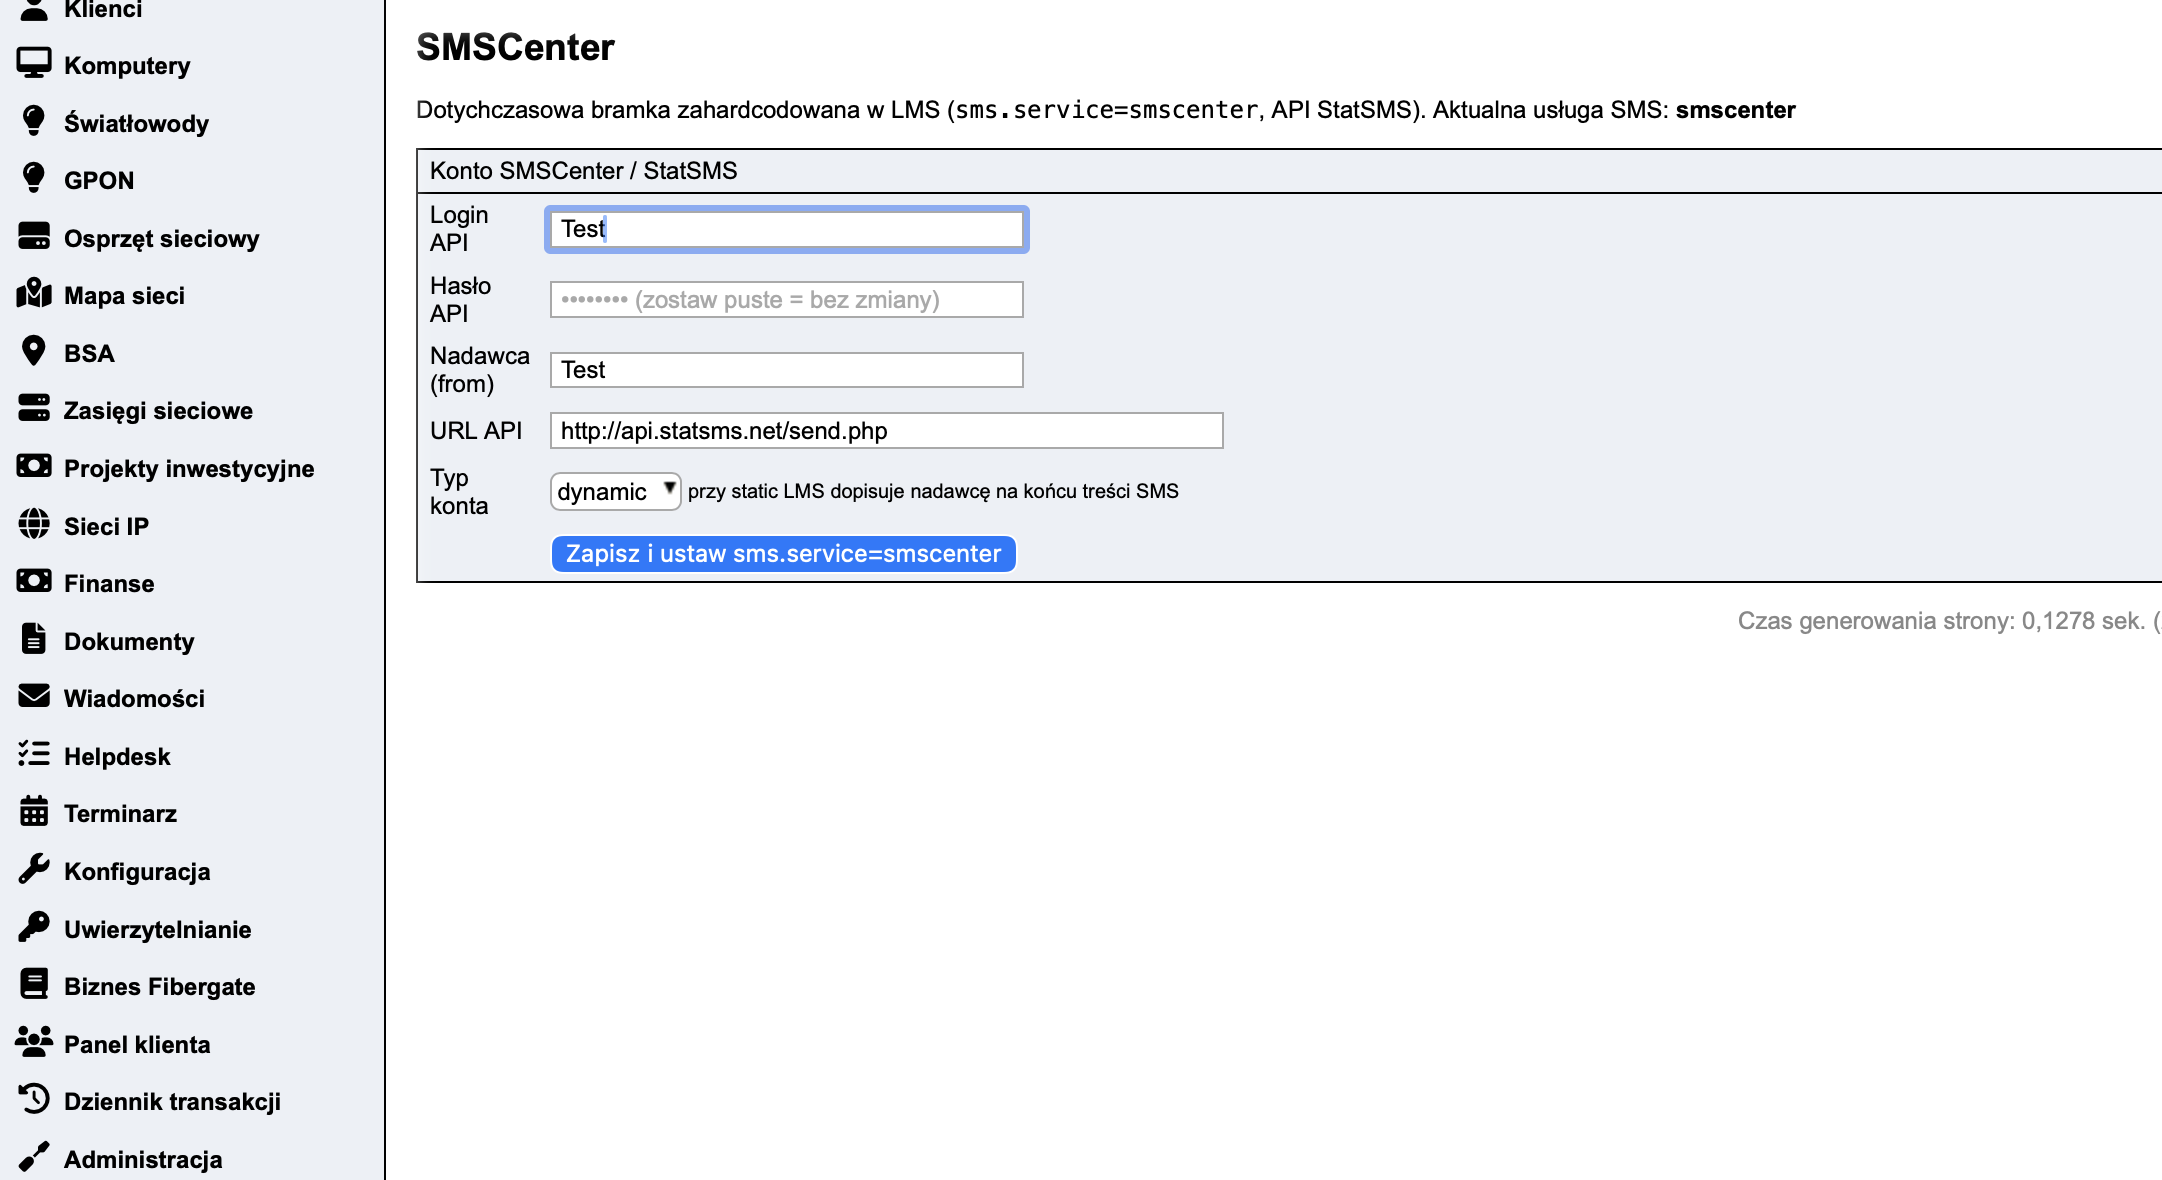The image size is (2162, 1180).
Task: Click the SMSCenter page heading
Action: (x=515, y=47)
